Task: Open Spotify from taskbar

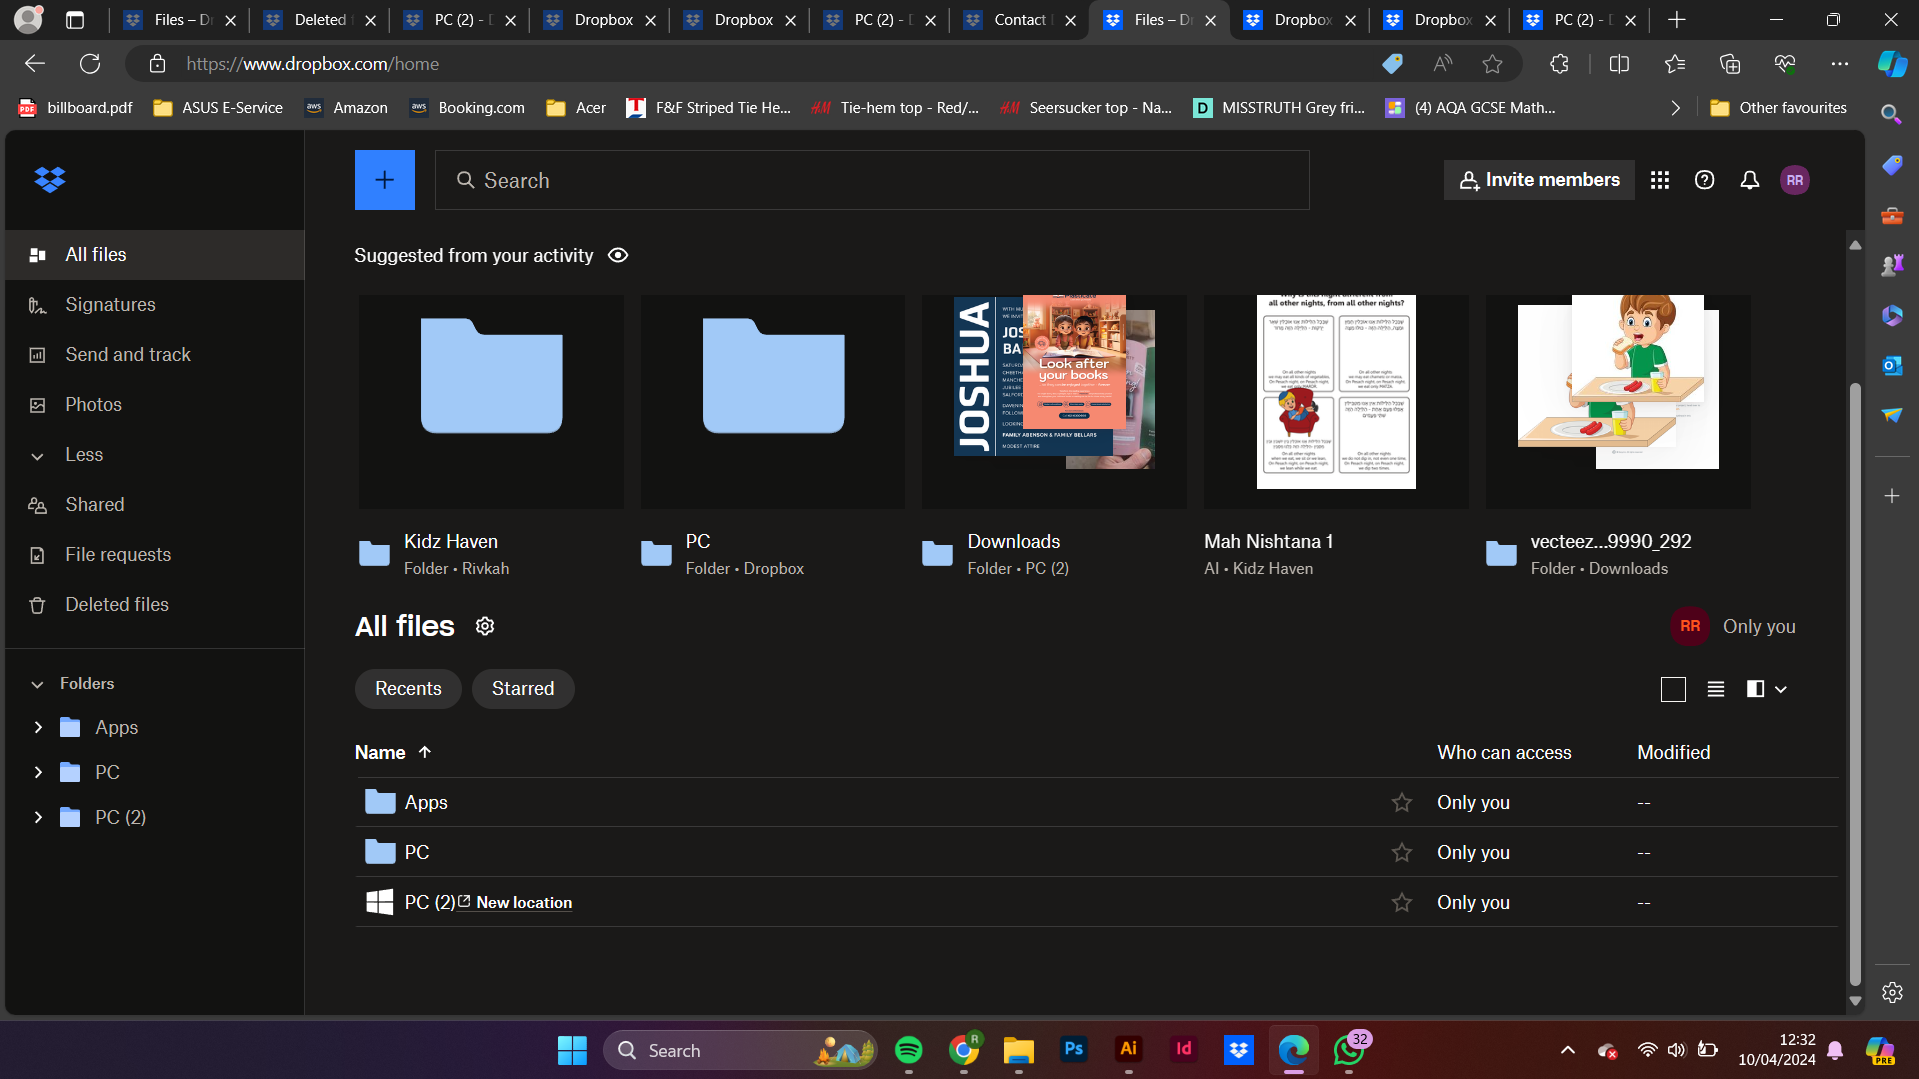Action: [908, 1050]
